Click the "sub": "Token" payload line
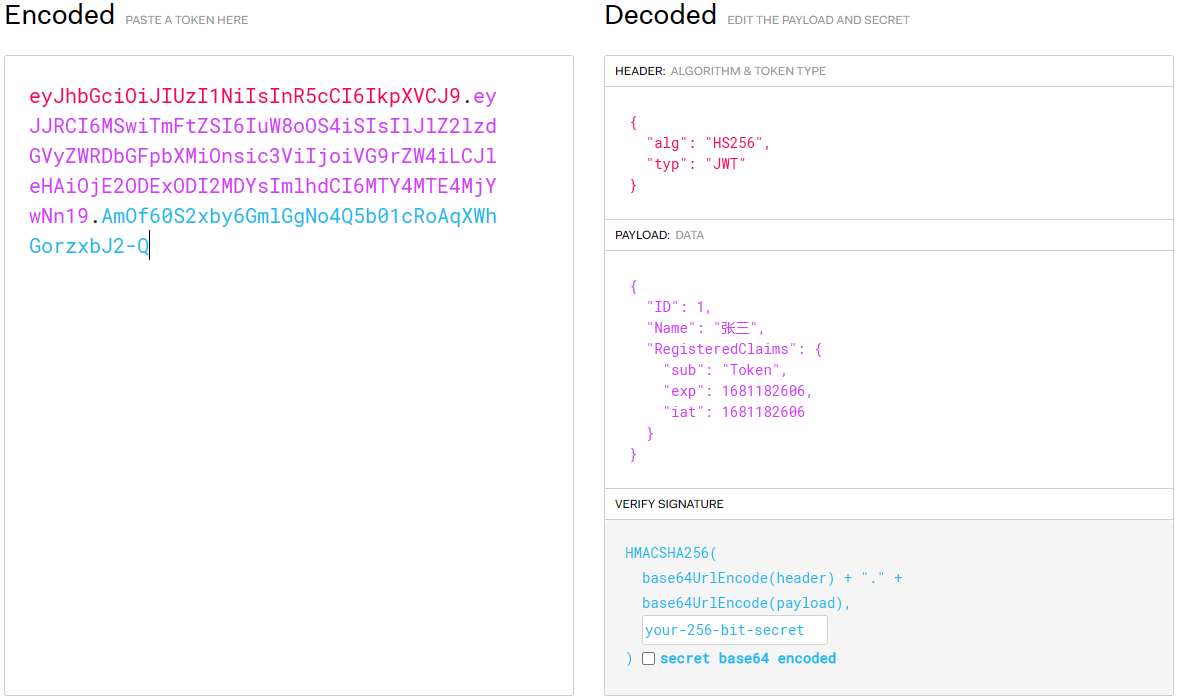Viewport: 1178px width, 698px height. [x=724, y=370]
